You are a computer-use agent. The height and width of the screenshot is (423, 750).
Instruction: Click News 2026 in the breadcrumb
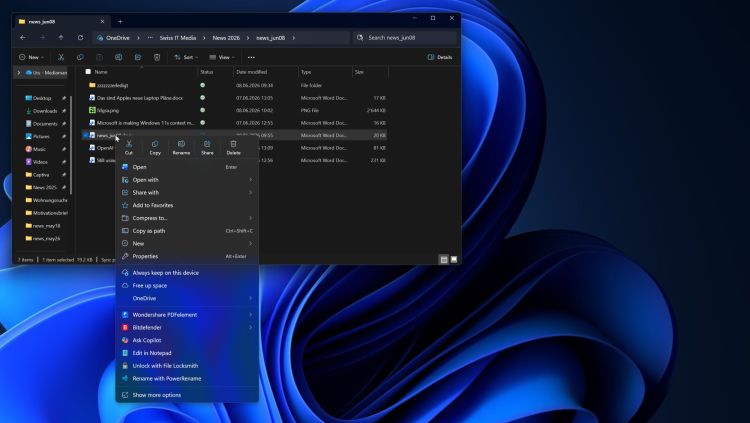226,37
